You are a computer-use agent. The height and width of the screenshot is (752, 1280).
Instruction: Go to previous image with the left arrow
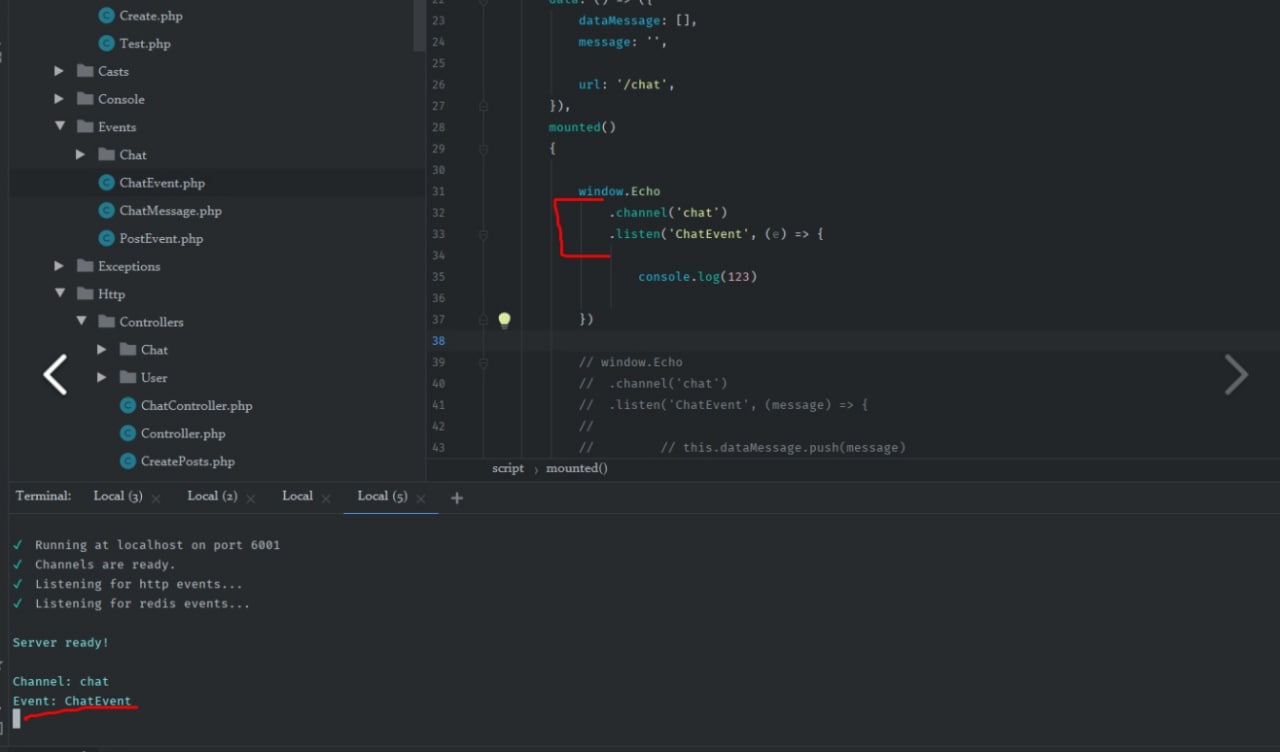[x=55, y=375]
